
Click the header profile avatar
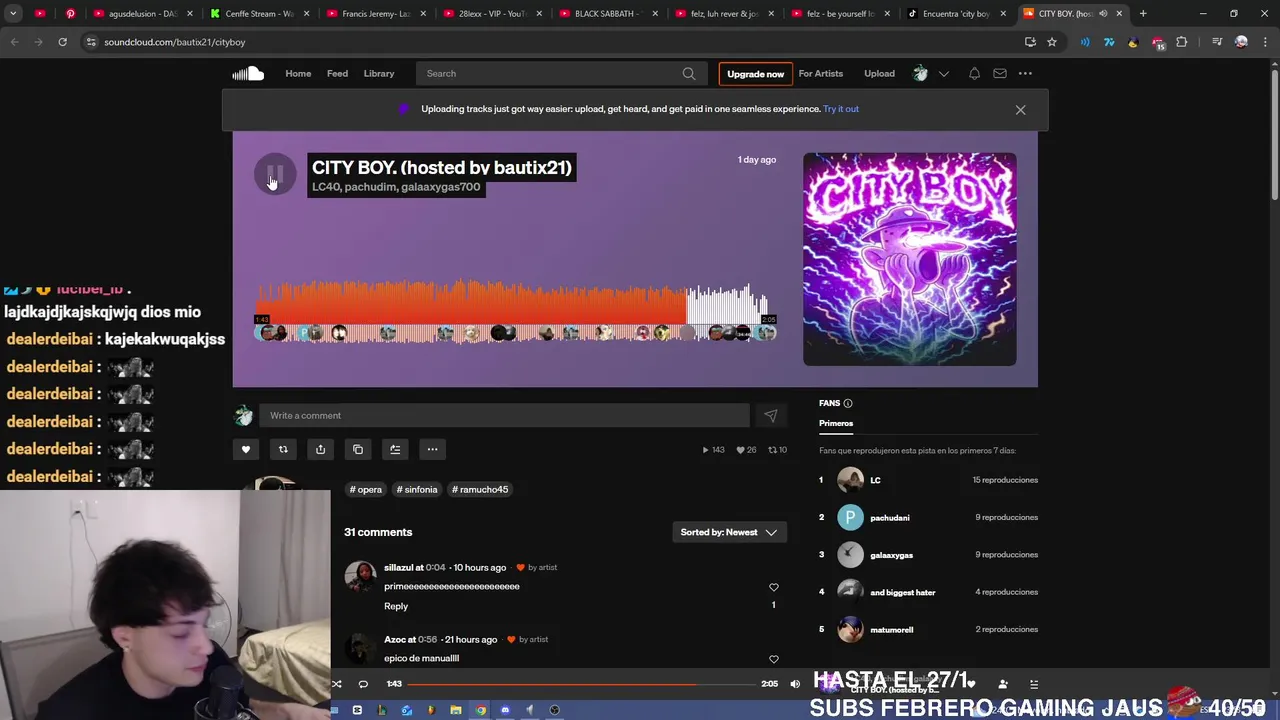(x=920, y=73)
